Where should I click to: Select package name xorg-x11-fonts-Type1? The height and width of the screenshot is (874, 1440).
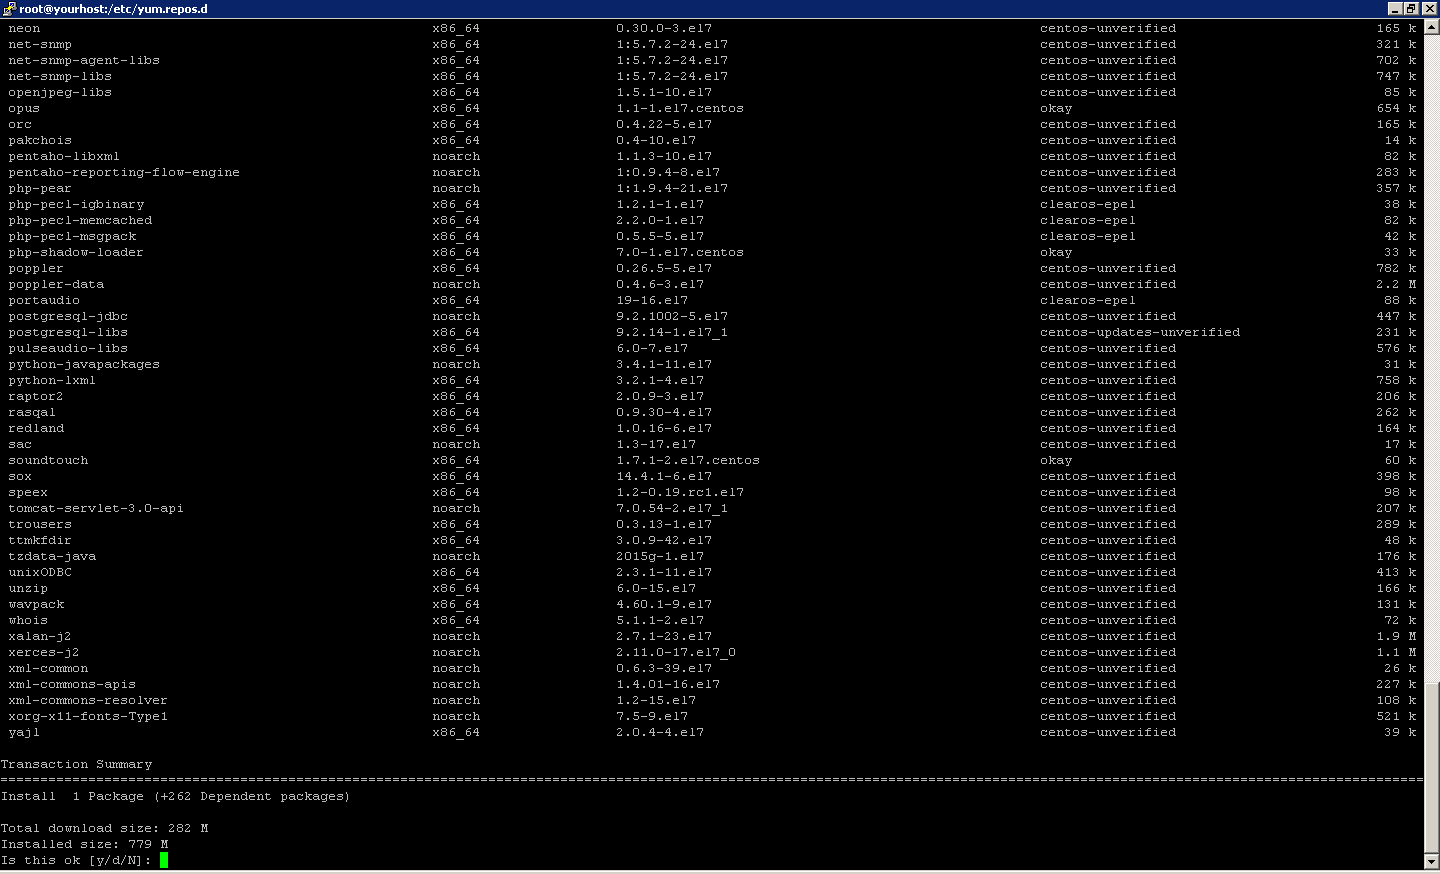click(88, 716)
